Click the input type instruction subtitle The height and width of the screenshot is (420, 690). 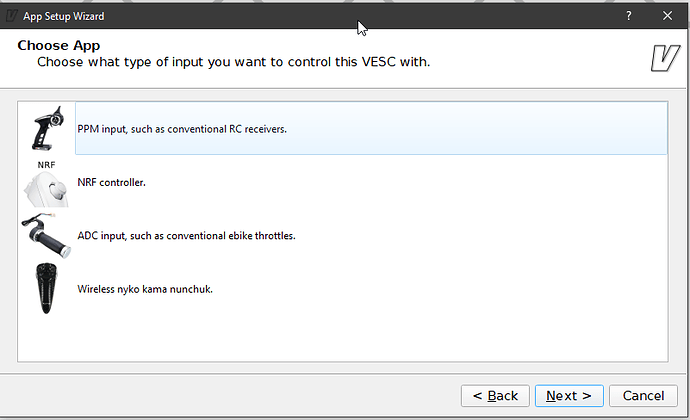(x=233, y=62)
